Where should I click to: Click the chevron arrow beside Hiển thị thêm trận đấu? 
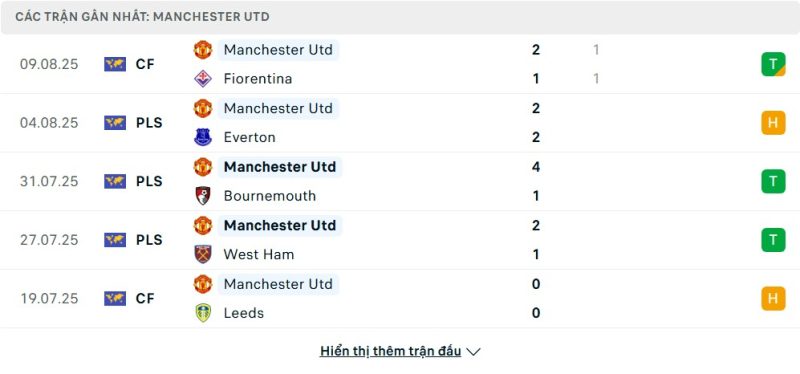[473, 352]
